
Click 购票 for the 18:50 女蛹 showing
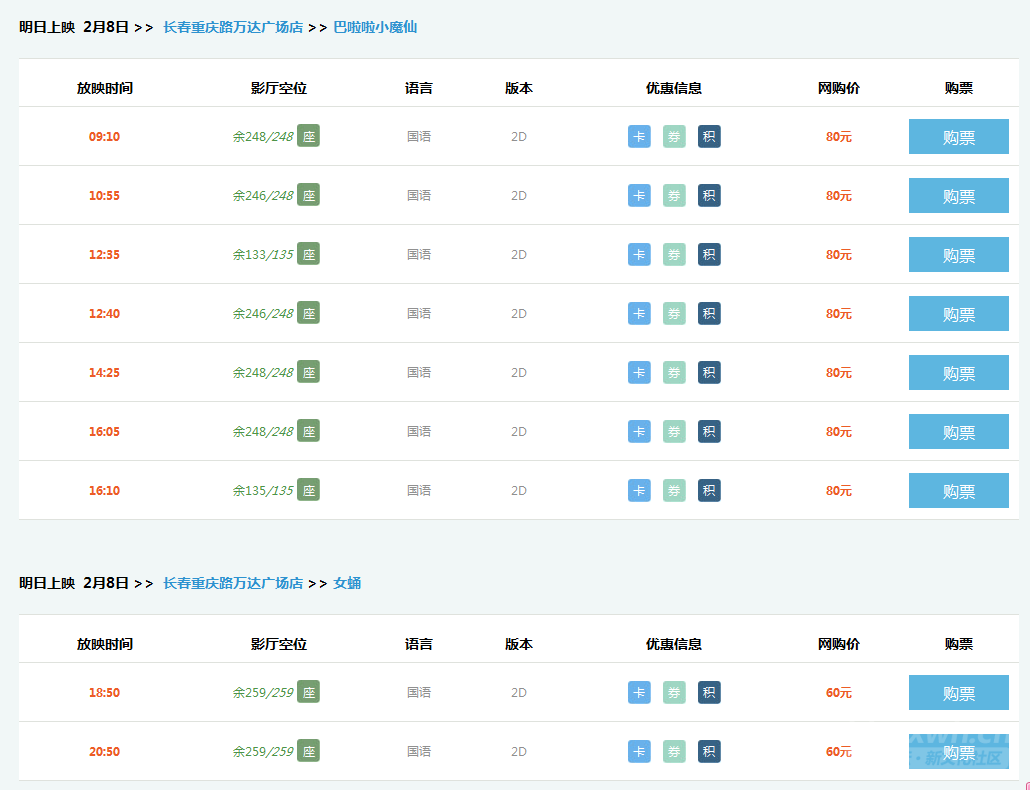[958, 693]
